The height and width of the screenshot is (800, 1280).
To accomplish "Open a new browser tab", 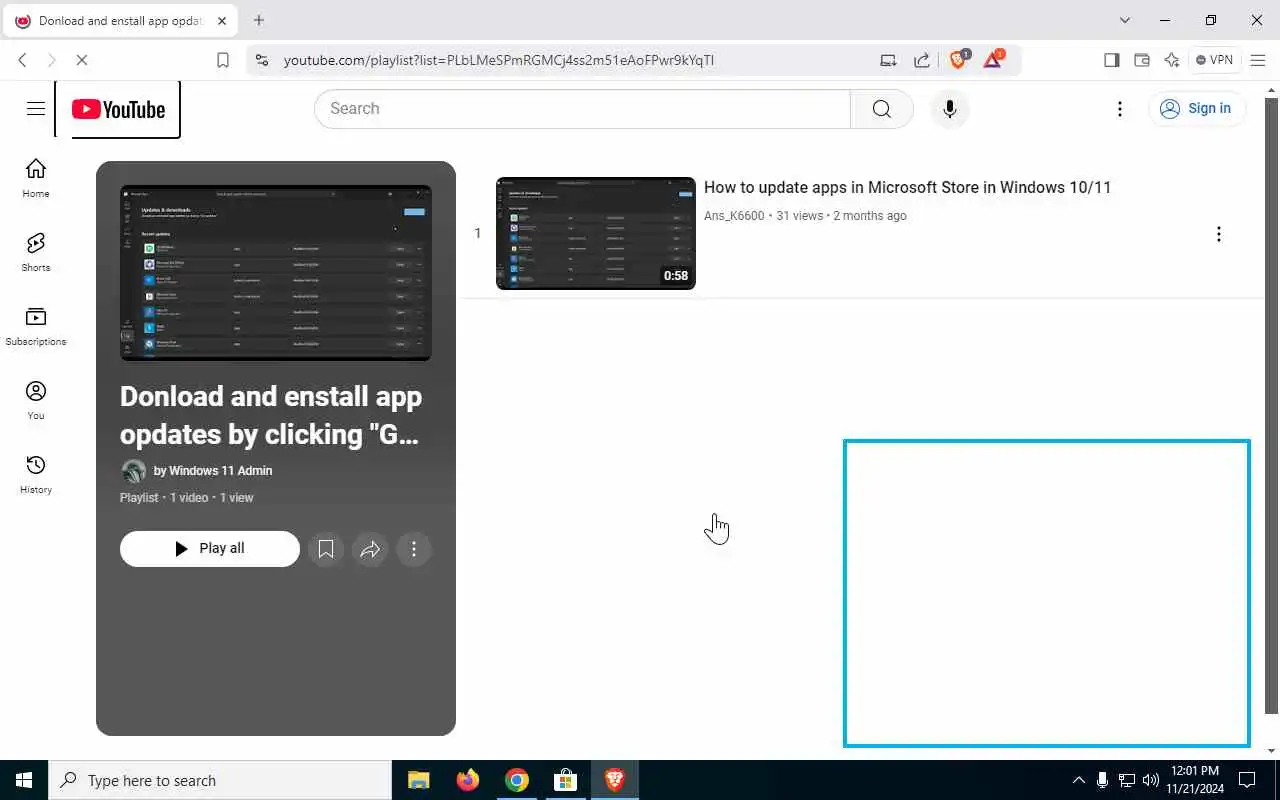I will pos(259,20).
